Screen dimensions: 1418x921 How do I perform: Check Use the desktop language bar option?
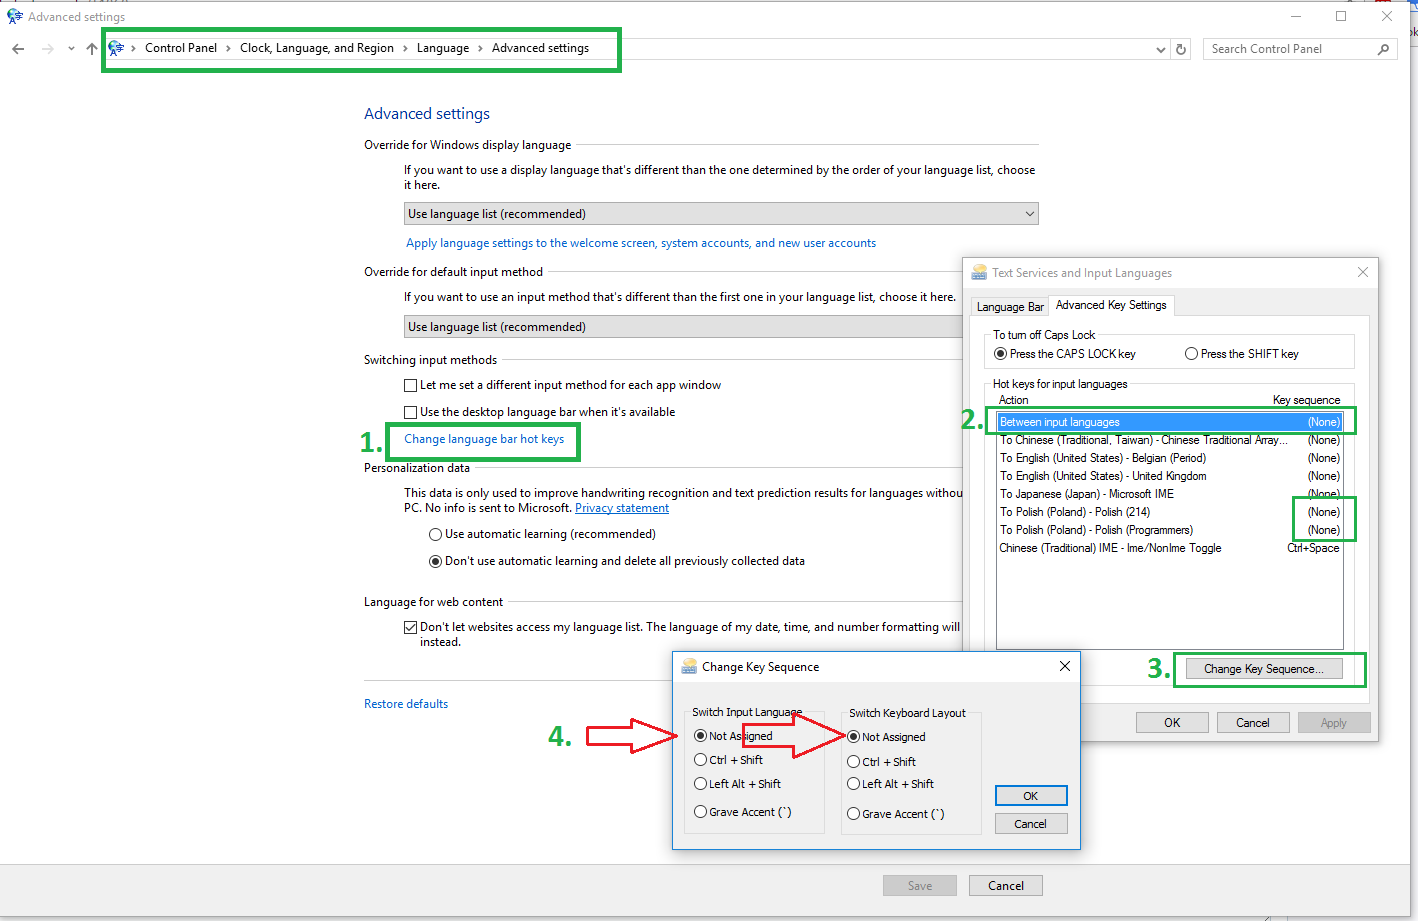pyautogui.click(x=410, y=412)
